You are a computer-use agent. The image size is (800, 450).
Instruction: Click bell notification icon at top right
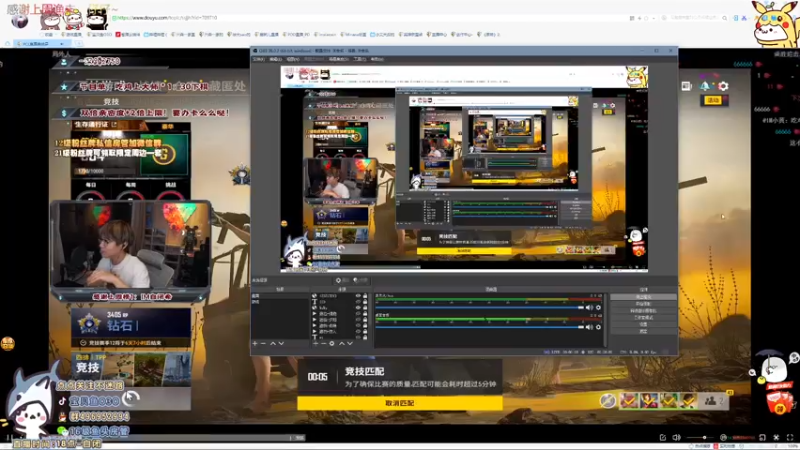705,86
